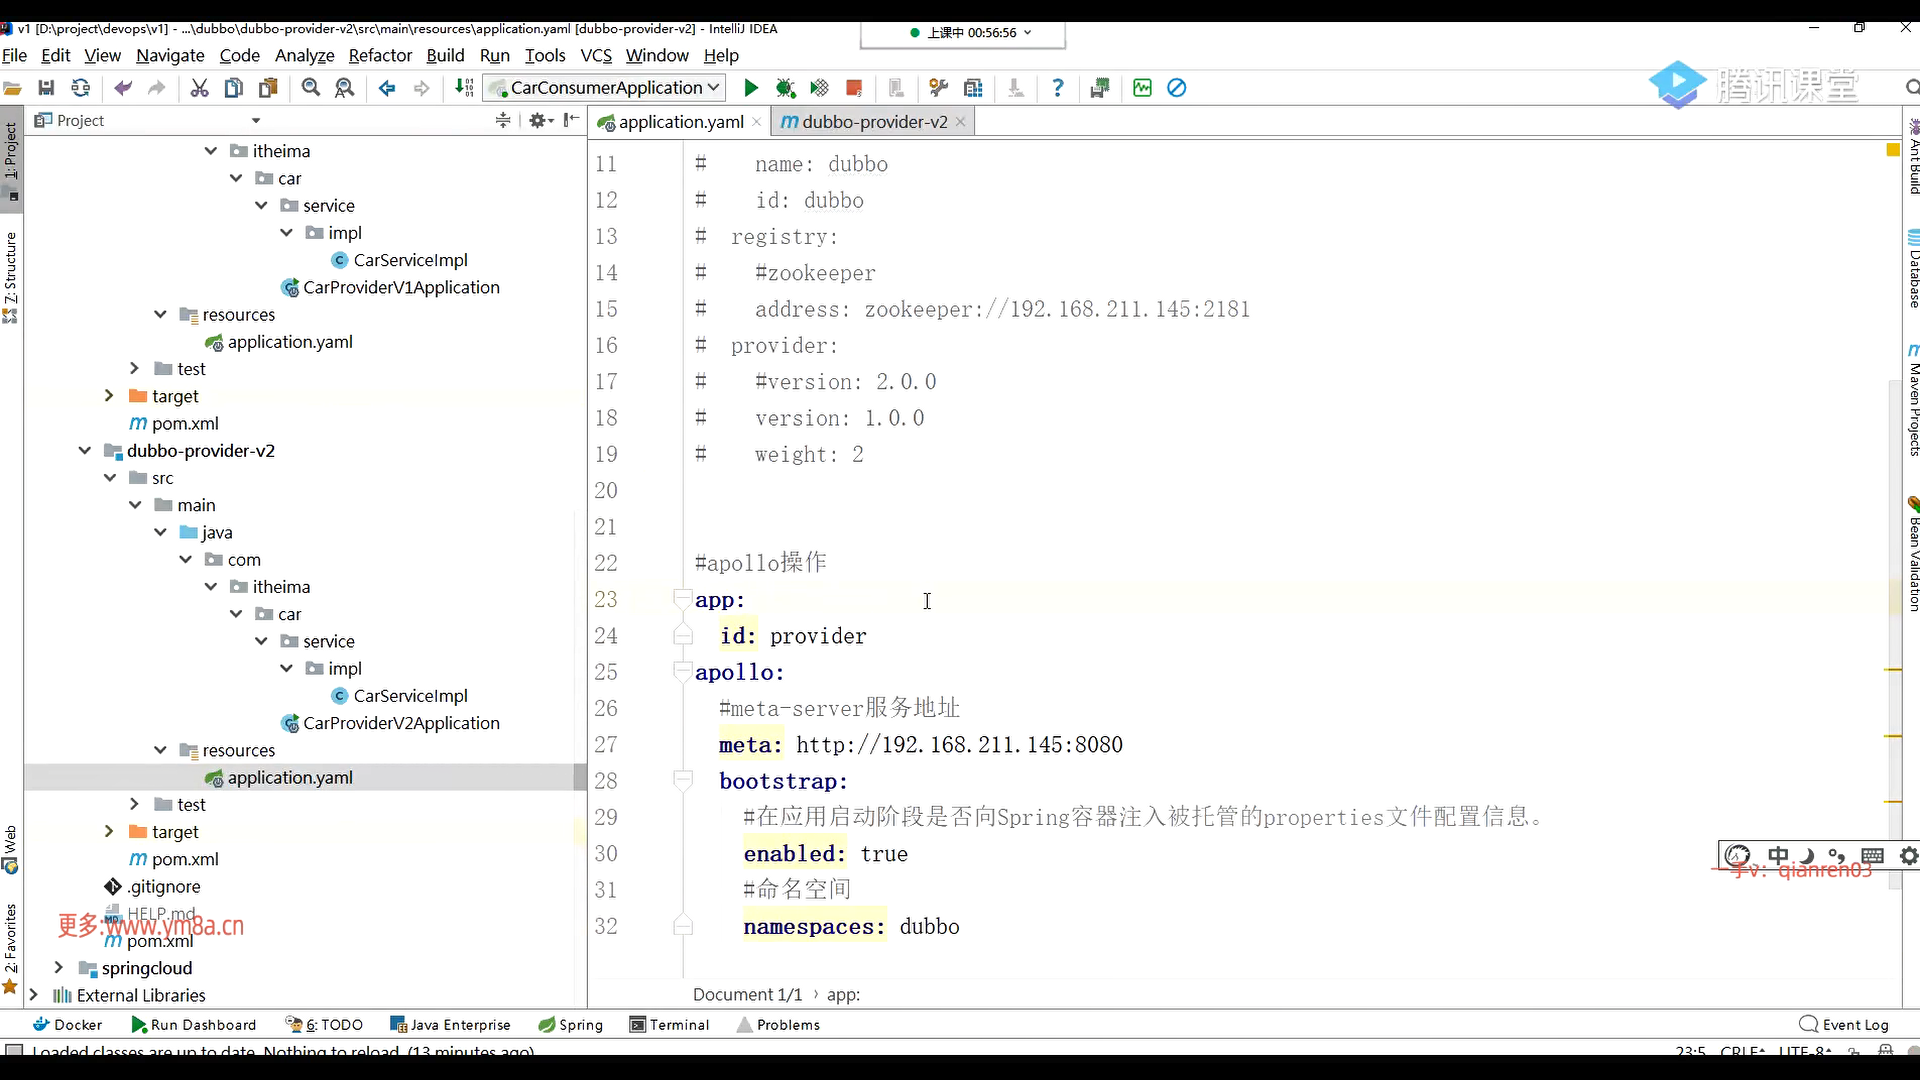The image size is (1920, 1080).
Task: Click the Stop process icon
Action: coord(855,87)
